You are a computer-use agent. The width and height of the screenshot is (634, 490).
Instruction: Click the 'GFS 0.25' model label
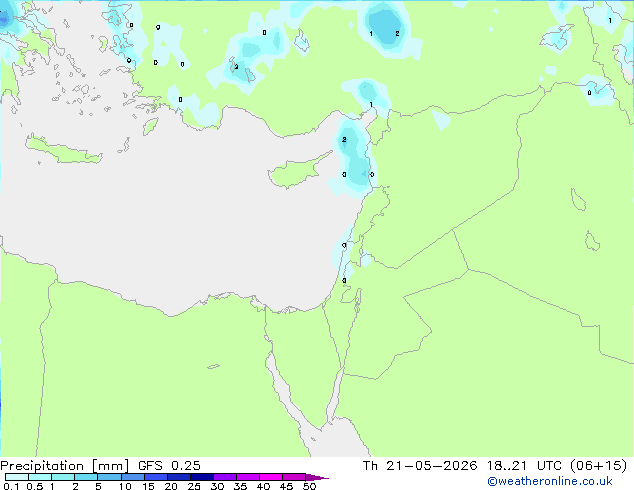click(169, 466)
